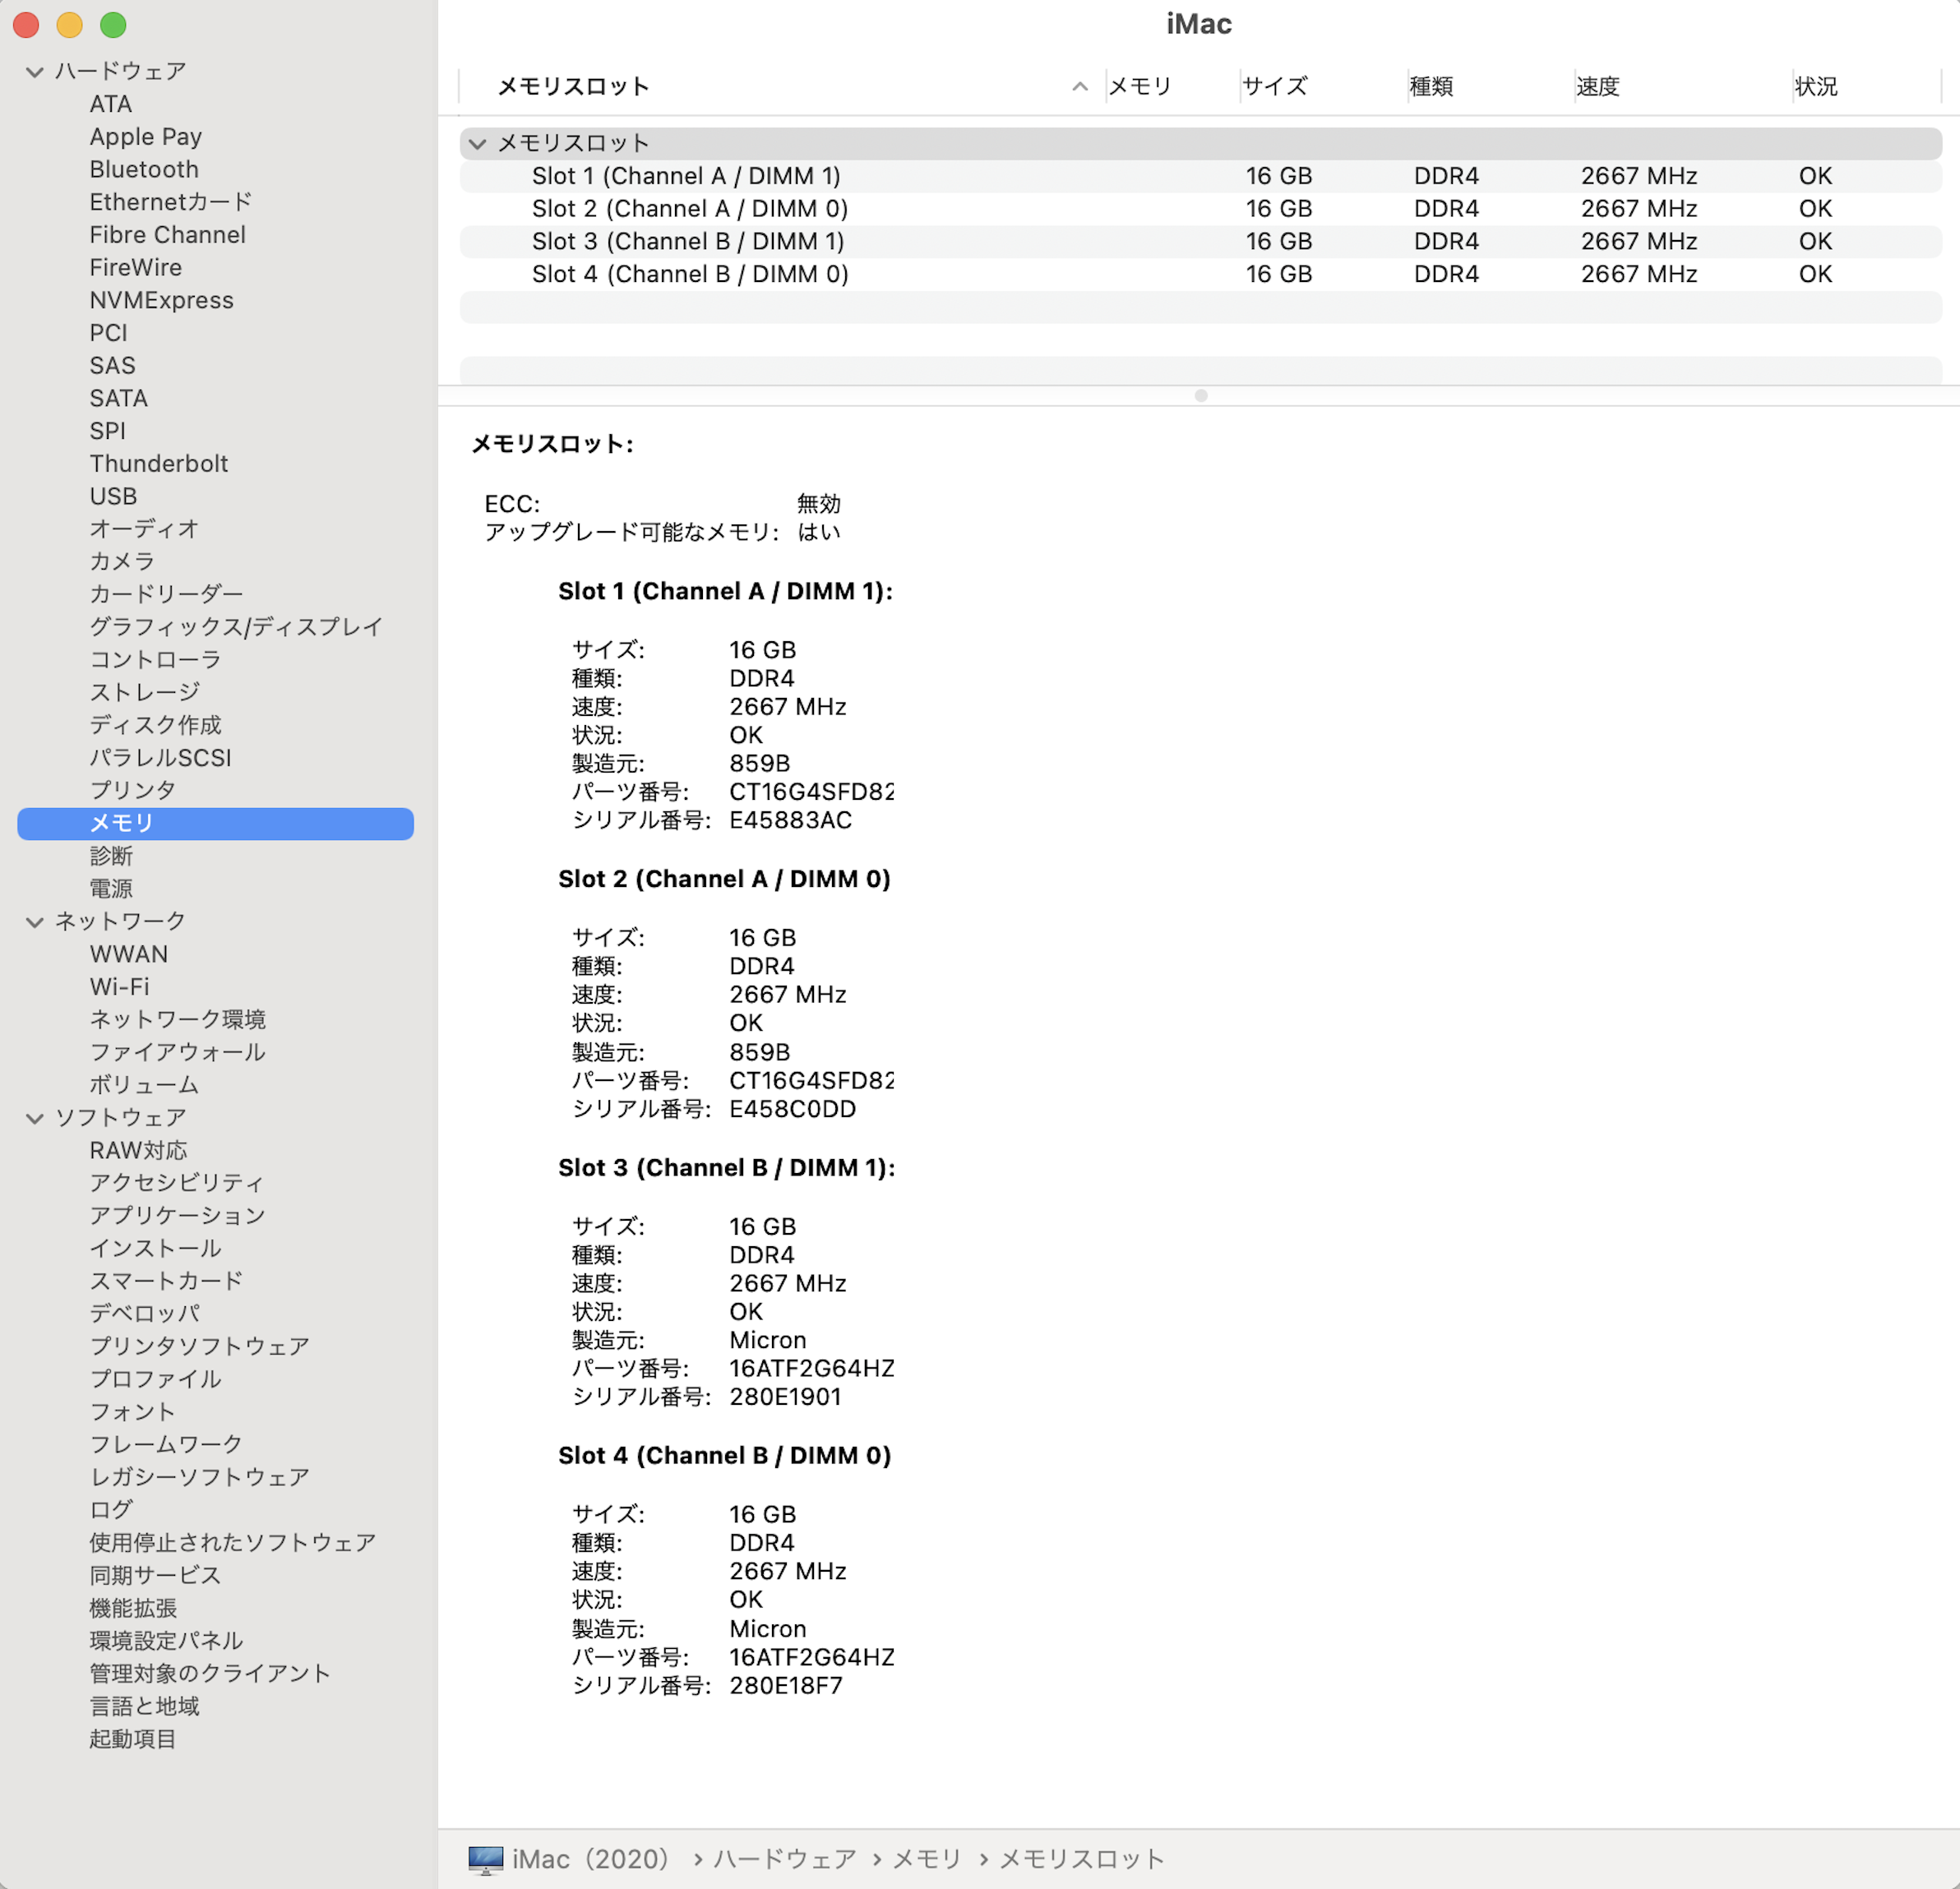Click メモリスロット in the bottom path bar

[1082, 1859]
